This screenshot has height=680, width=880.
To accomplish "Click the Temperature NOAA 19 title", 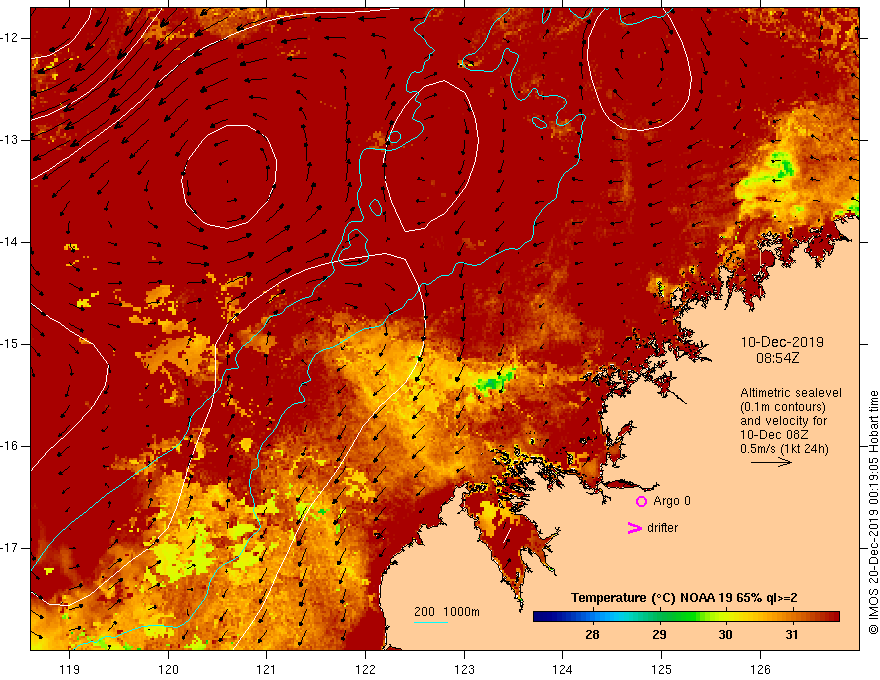I will pyautogui.click(x=684, y=598).
